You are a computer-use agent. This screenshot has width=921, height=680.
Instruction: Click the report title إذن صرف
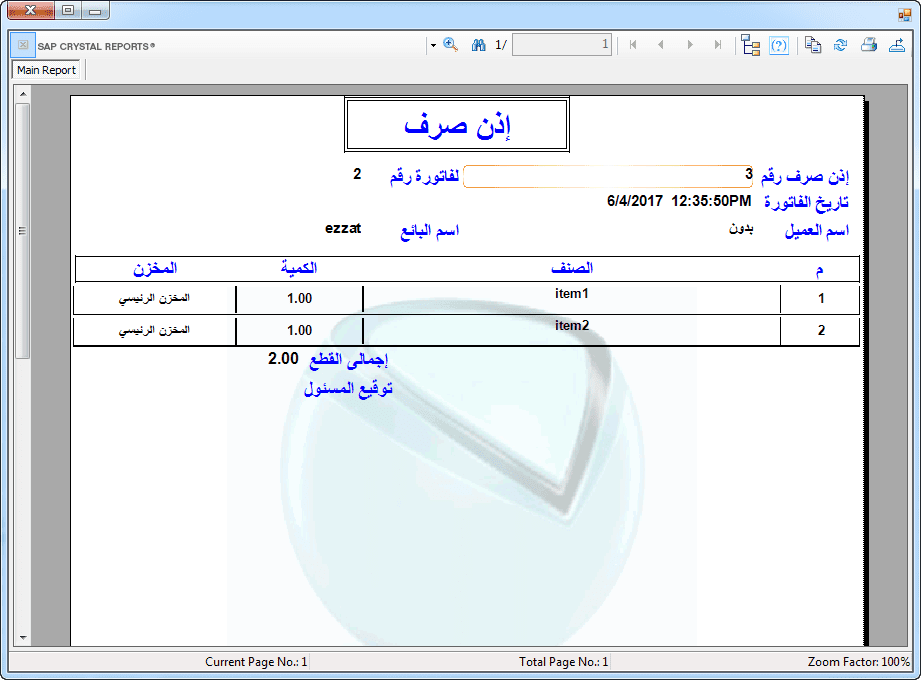point(457,124)
